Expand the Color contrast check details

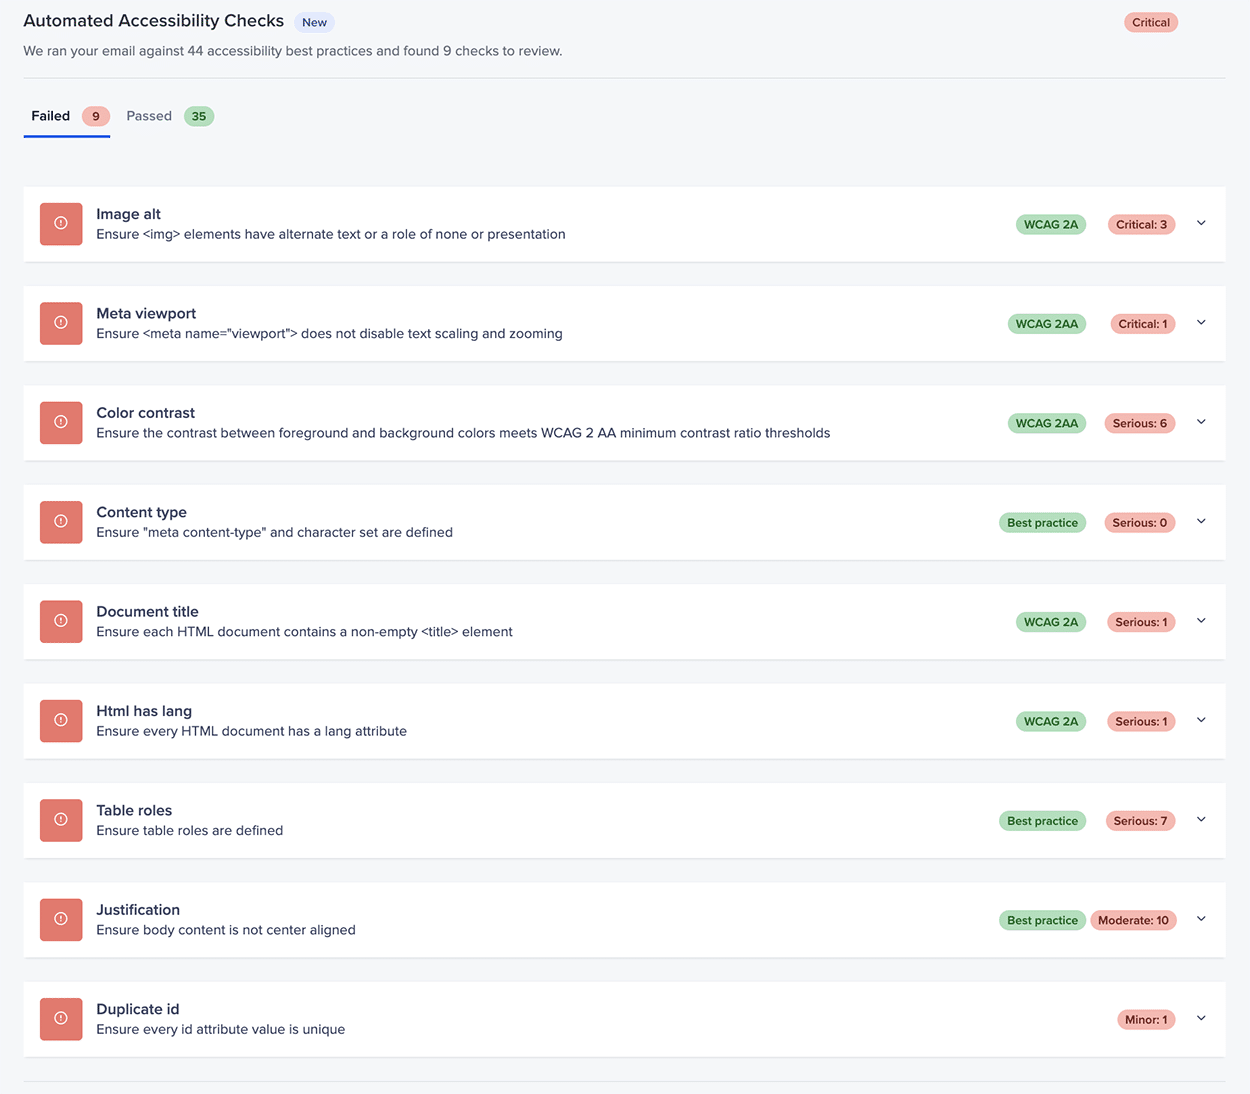(1201, 422)
